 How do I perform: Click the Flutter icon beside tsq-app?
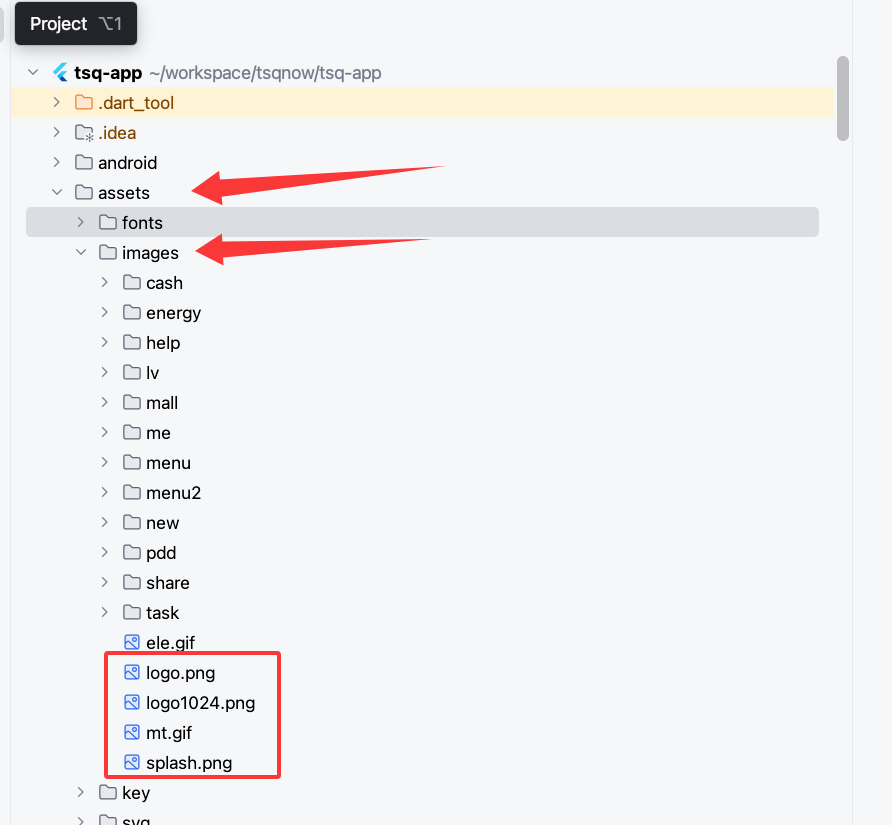click(x=60, y=73)
